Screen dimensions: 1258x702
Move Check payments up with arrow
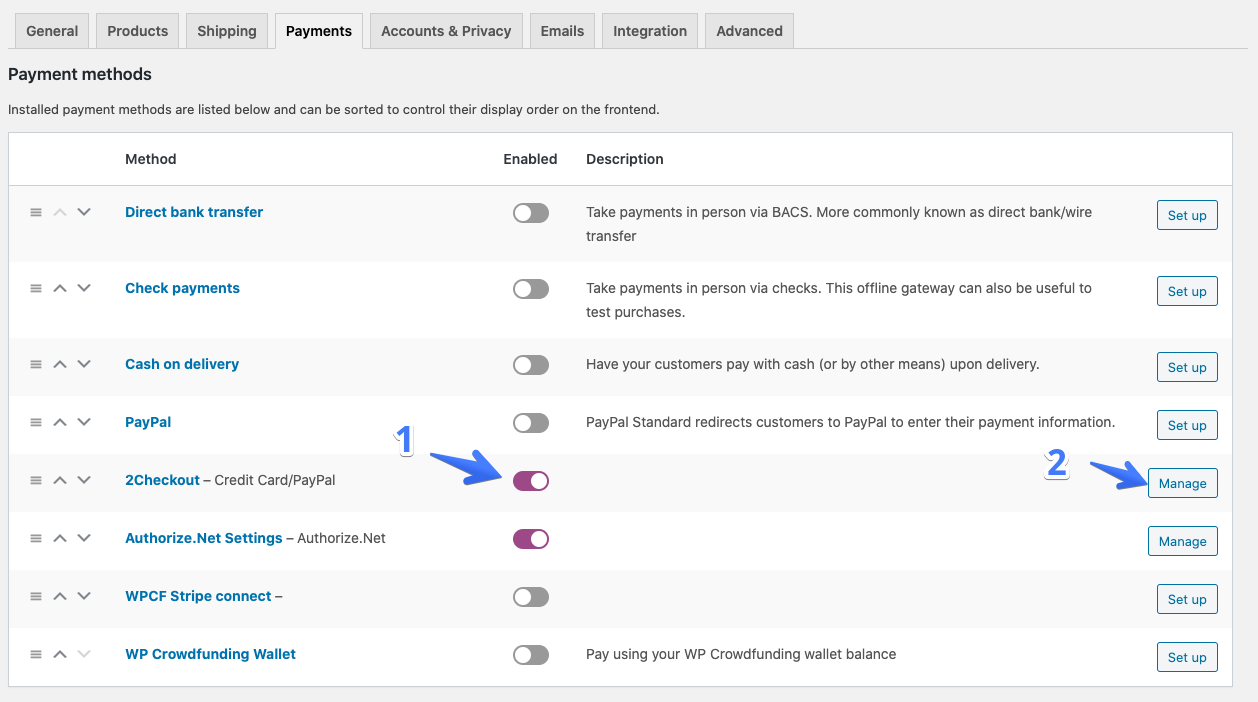[x=60, y=289]
